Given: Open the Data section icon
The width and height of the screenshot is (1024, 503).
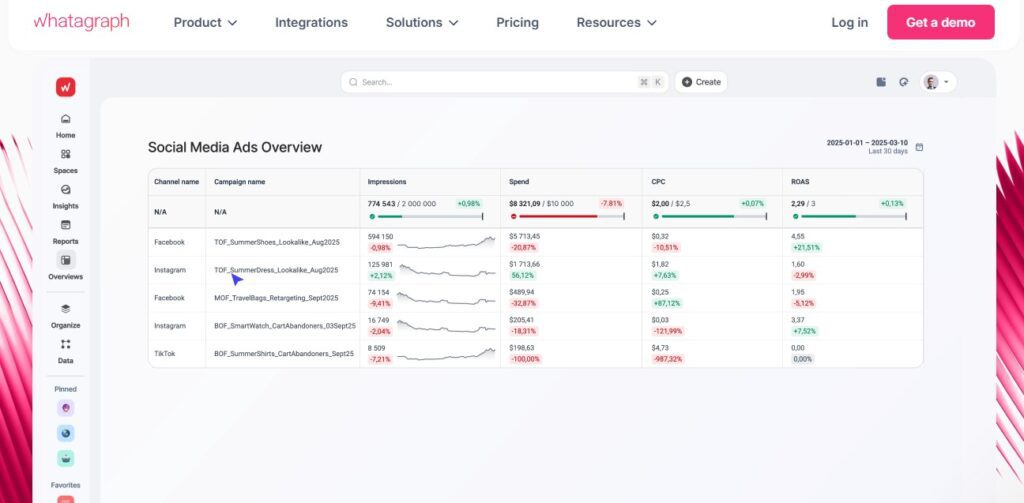Looking at the screenshot, I should pyautogui.click(x=65, y=345).
